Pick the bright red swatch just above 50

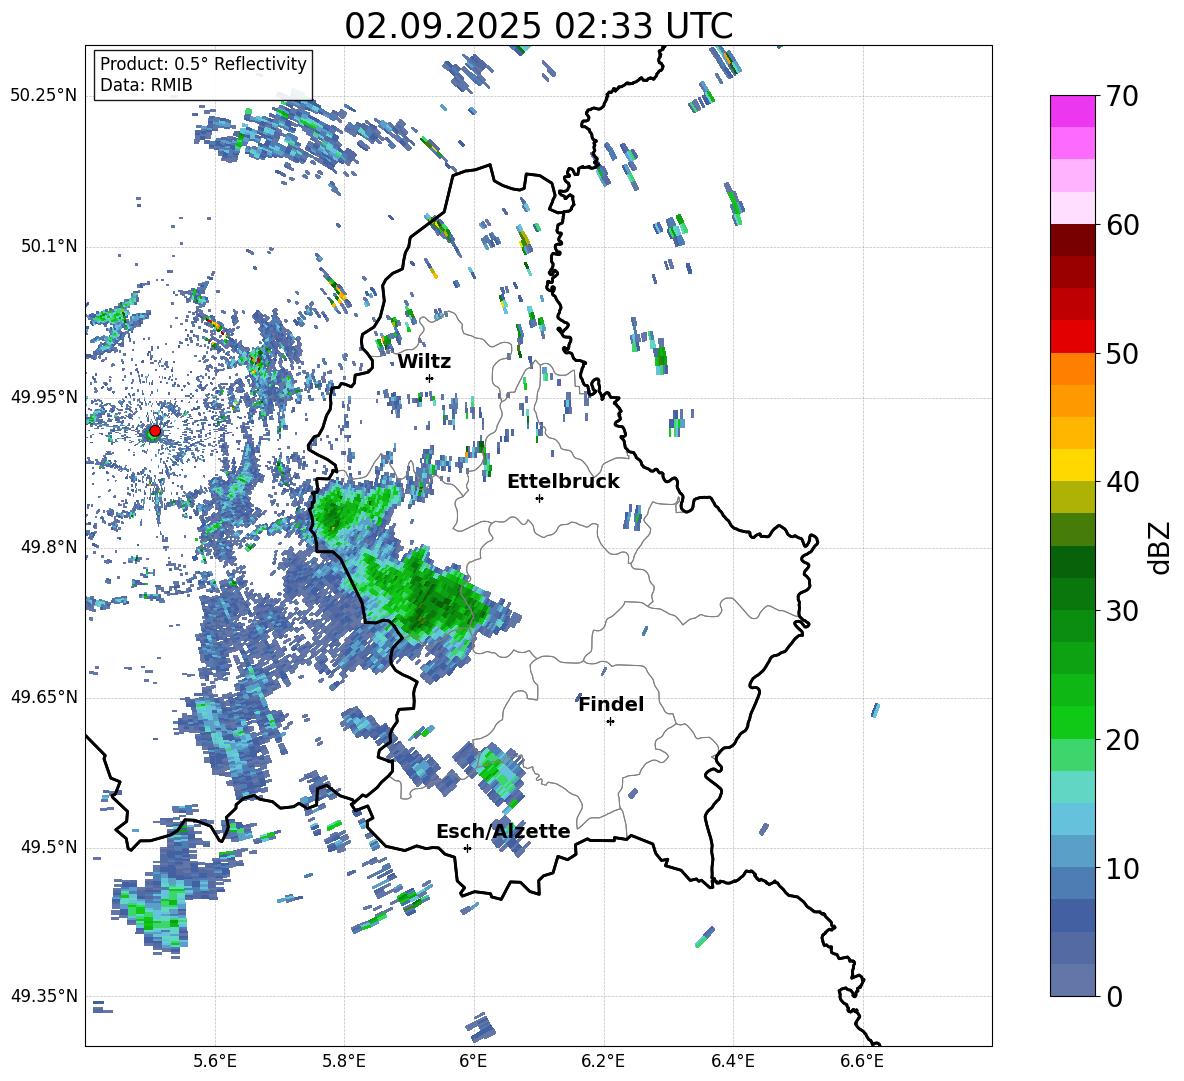1072,337
